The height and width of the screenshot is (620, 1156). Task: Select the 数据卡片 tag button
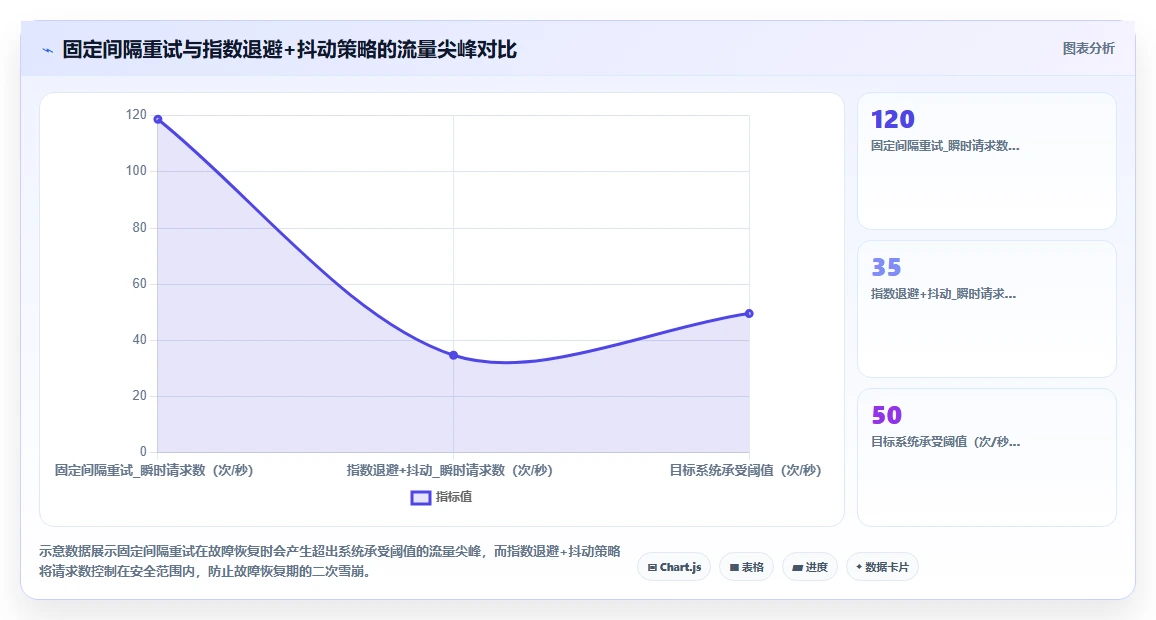tap(882, 567)
